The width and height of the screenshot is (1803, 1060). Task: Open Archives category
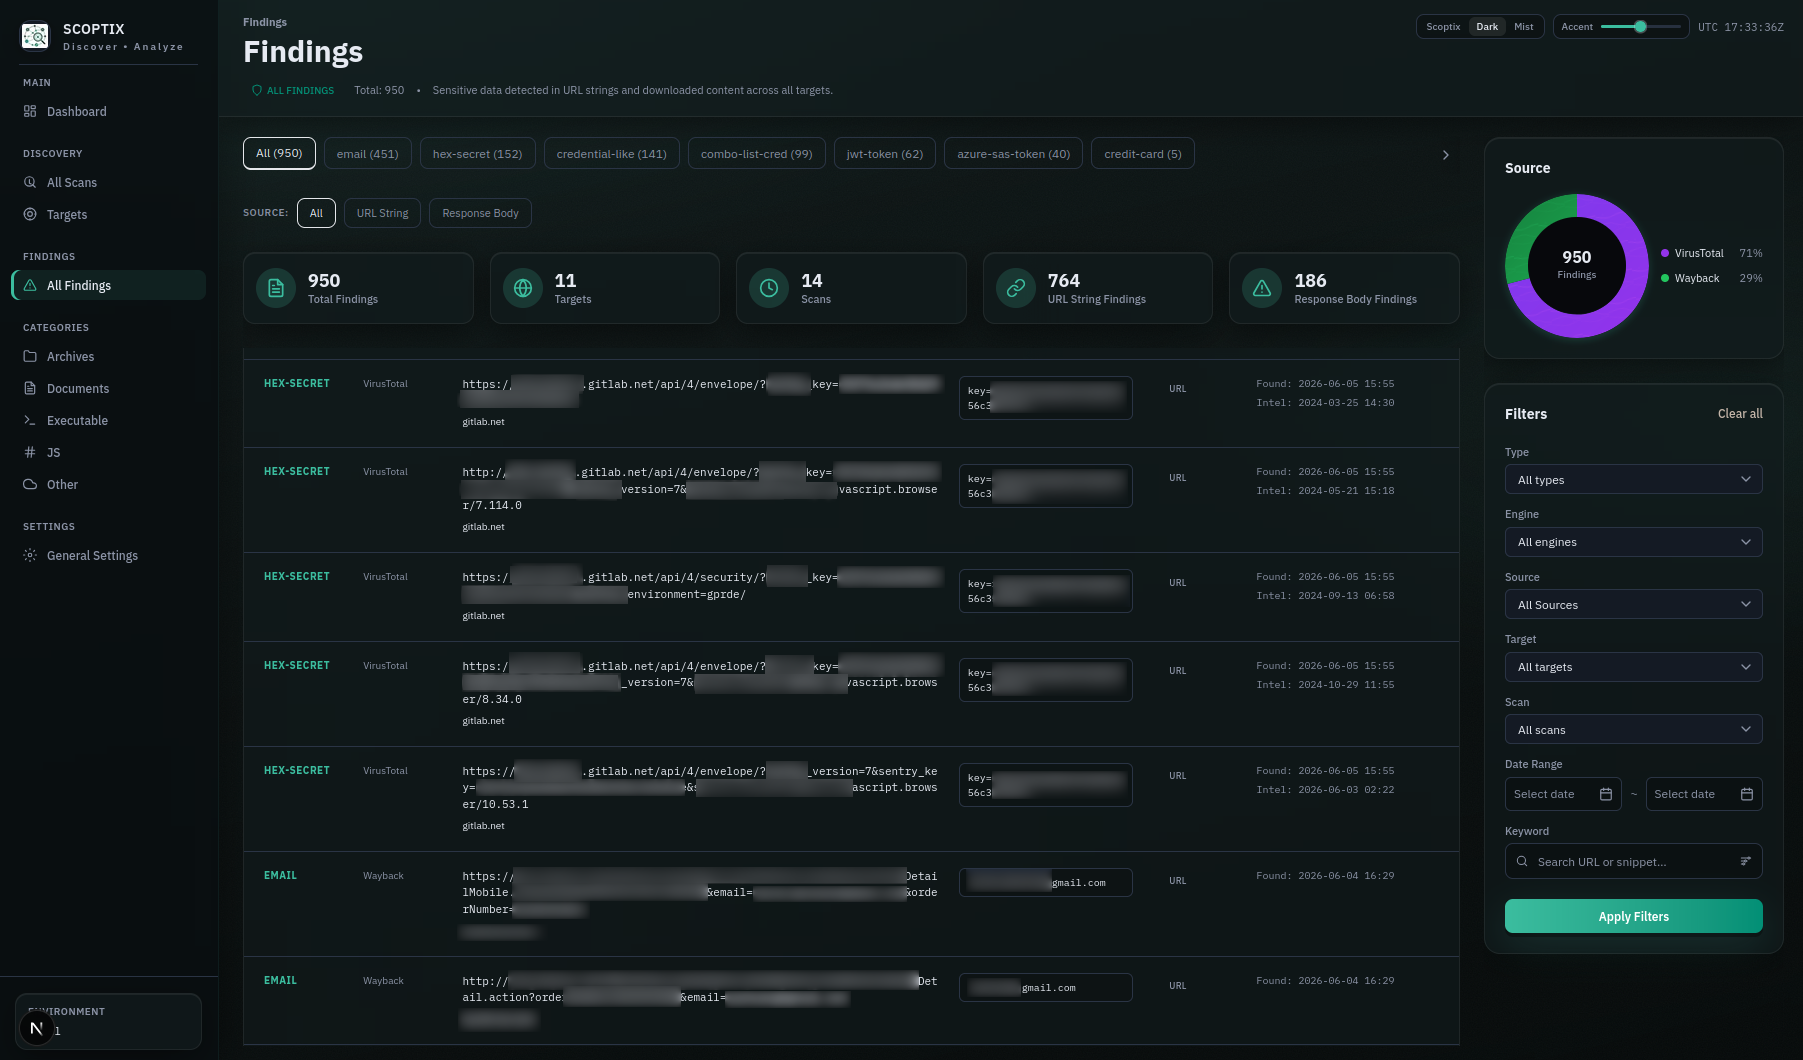[x=109, y=356]
